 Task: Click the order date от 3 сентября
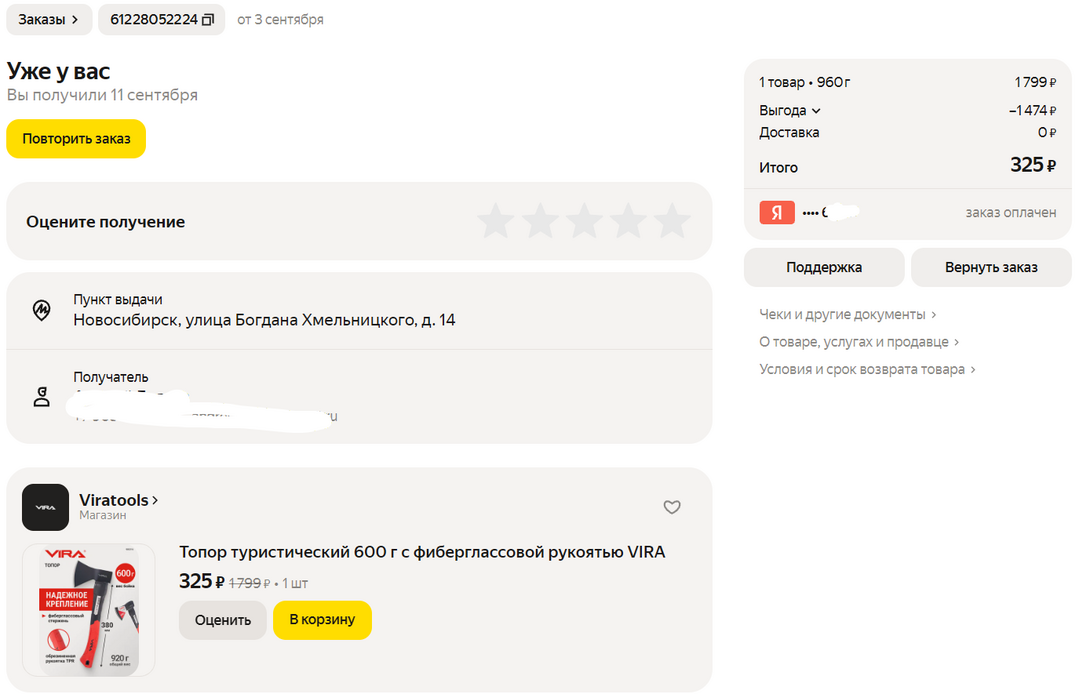pyautogui.click(x=280, y=19)
